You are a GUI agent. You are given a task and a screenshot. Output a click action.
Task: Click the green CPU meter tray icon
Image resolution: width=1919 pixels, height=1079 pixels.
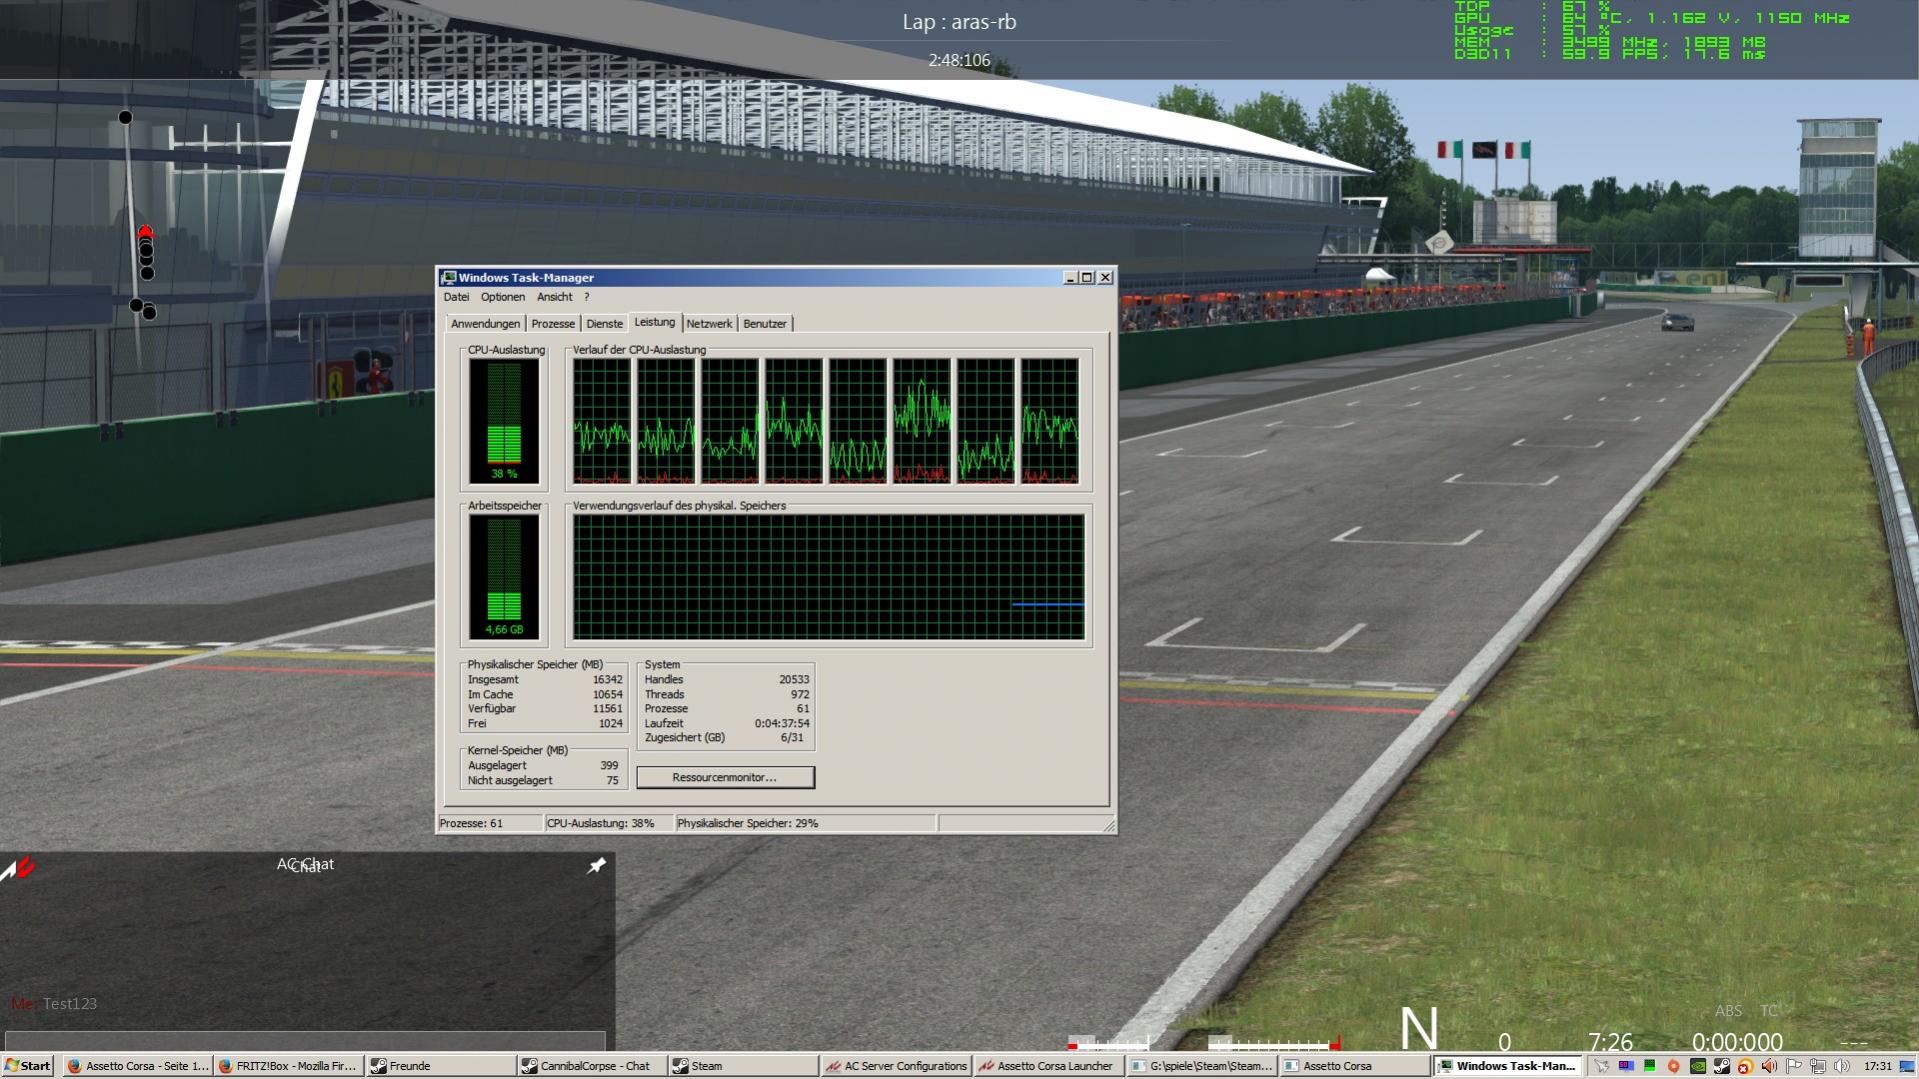pos(1649,1066)
